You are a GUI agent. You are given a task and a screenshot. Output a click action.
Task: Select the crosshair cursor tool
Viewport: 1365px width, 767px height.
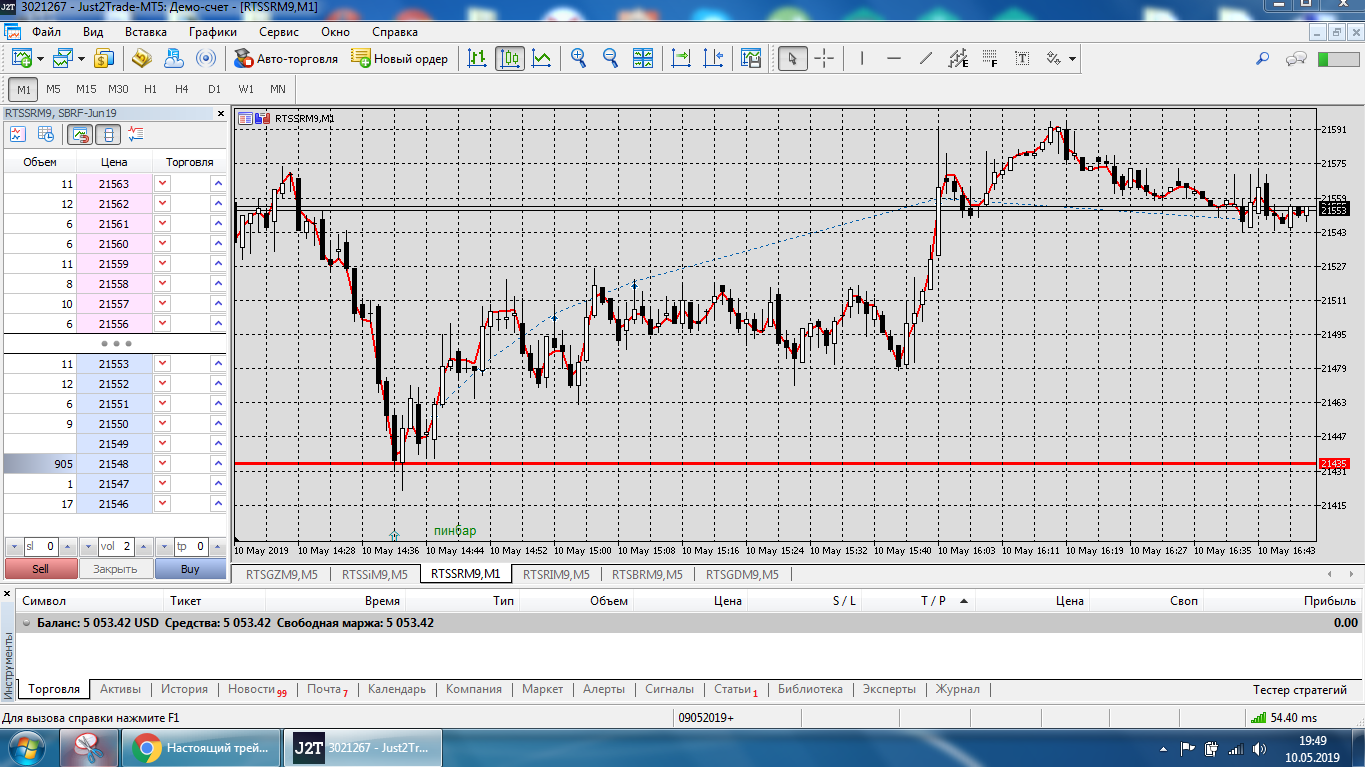click(x=824, y=59)
